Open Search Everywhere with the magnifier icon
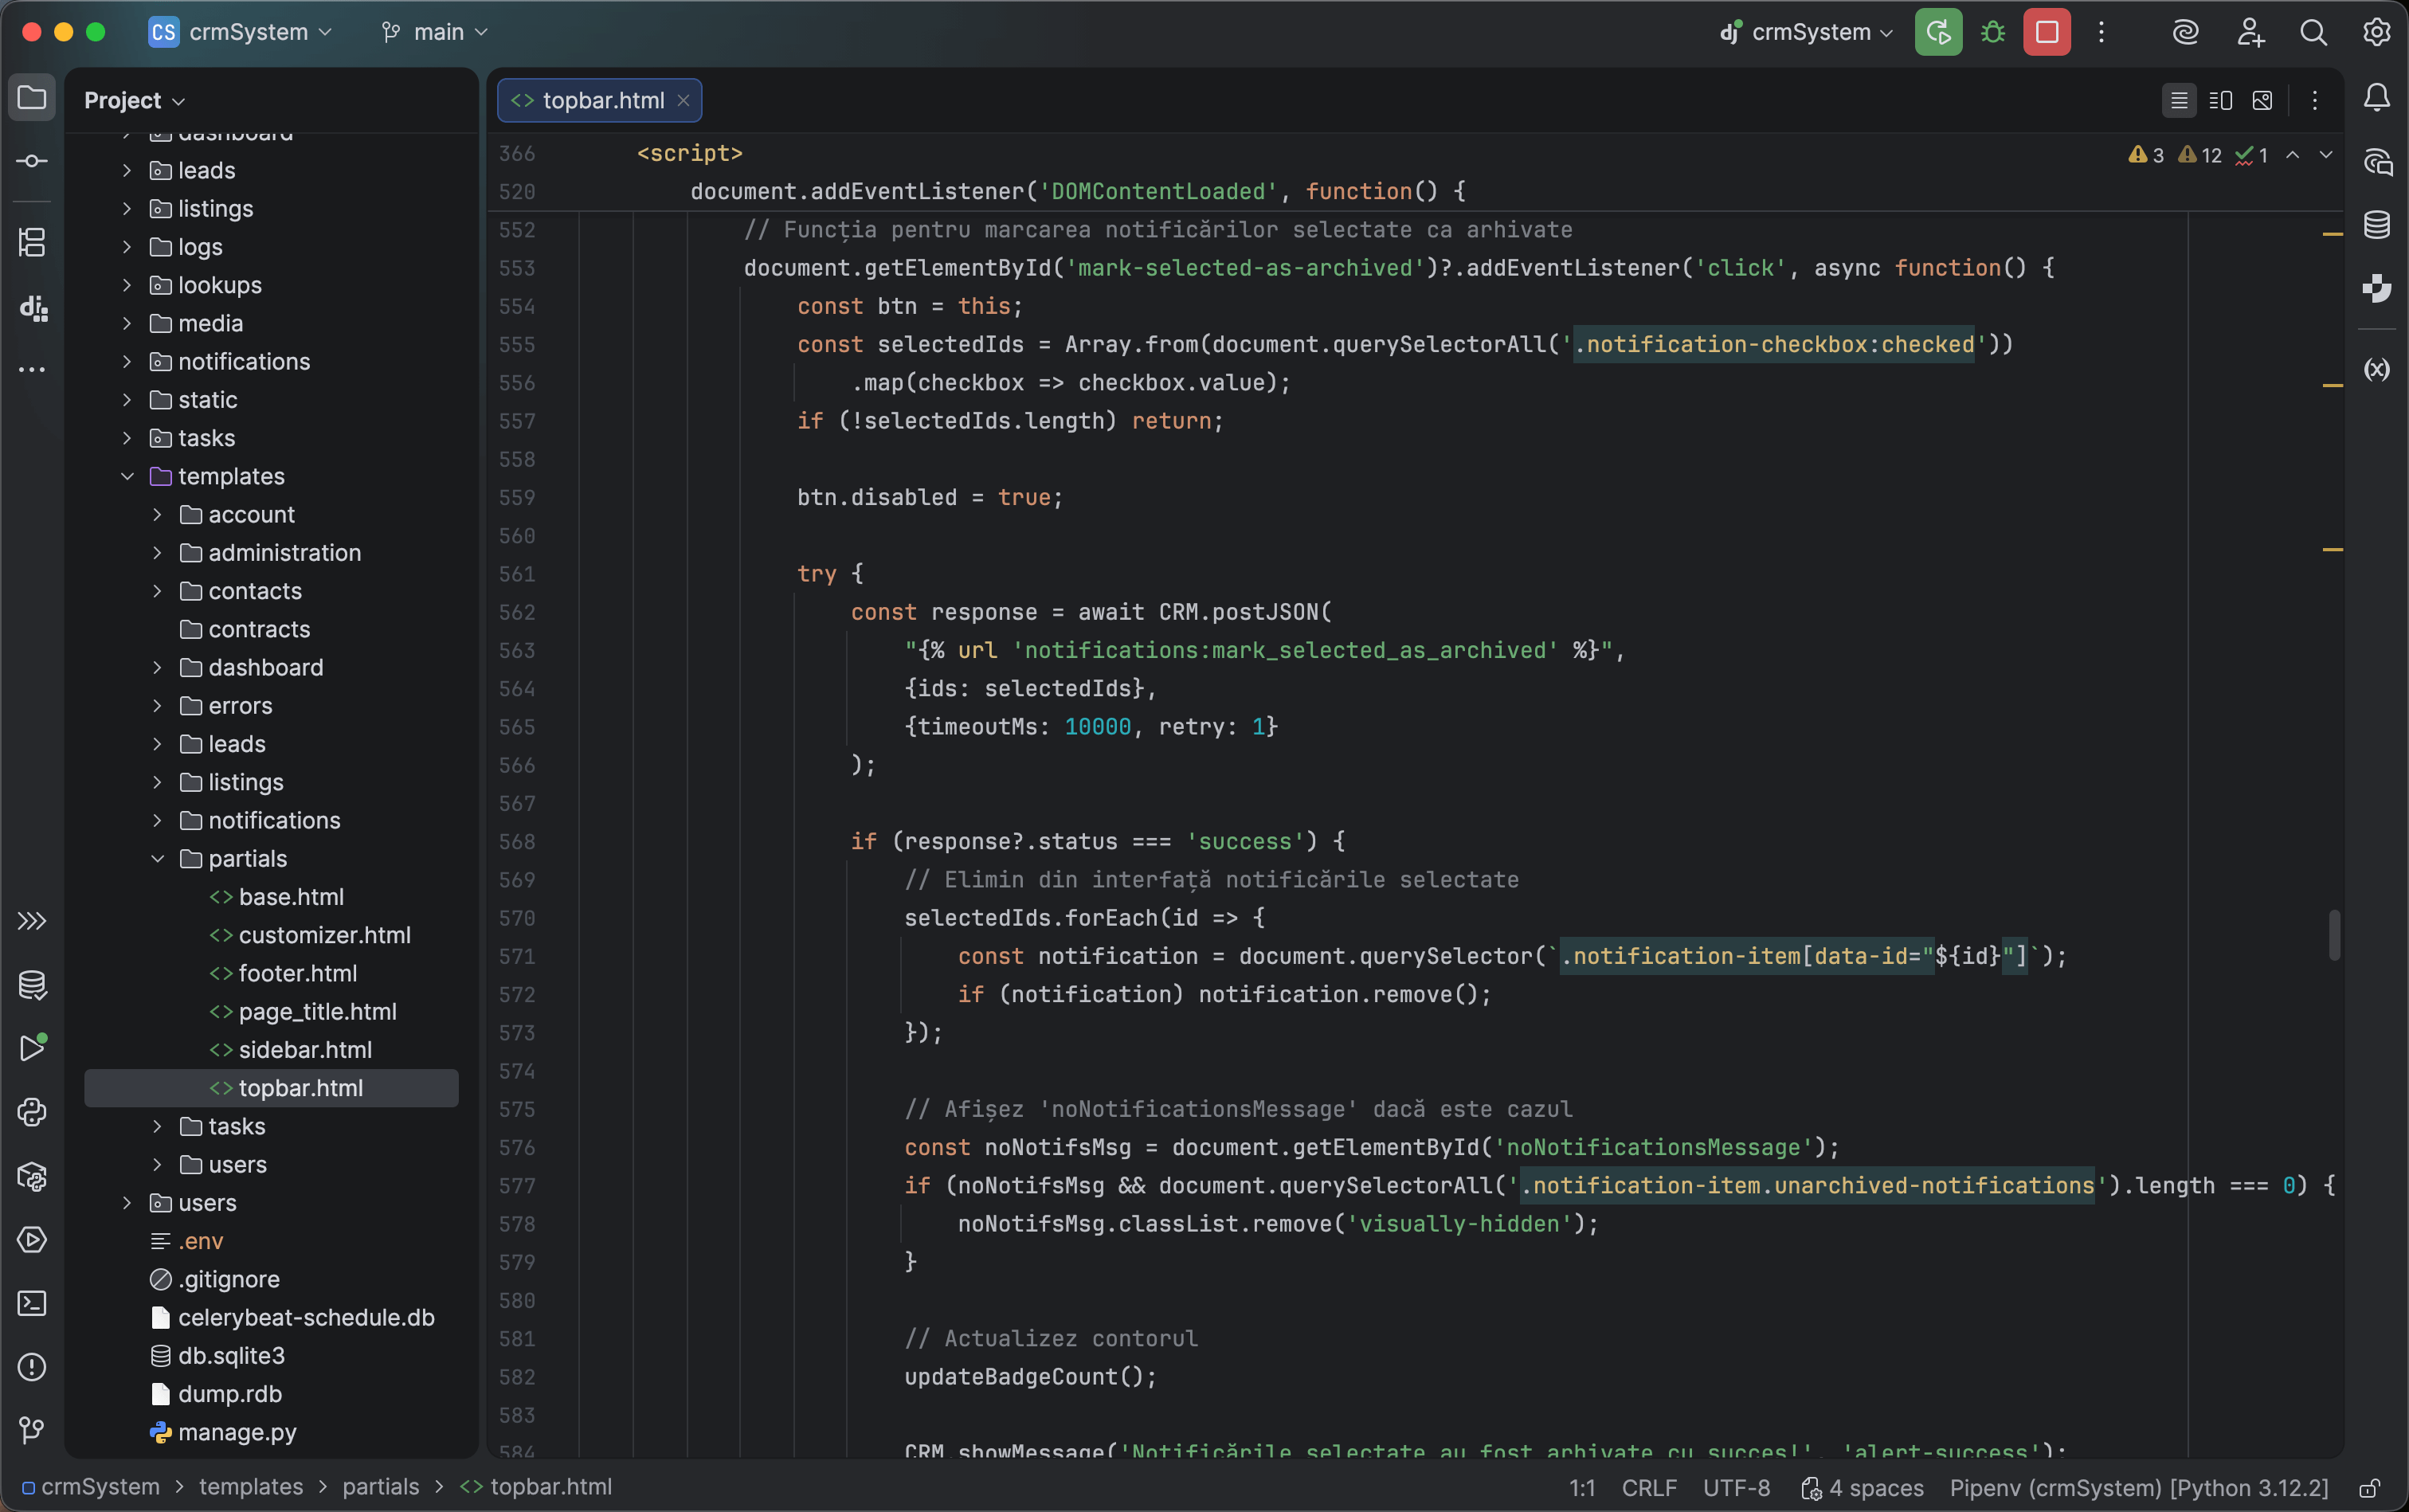This screenshot has height=1512, width=2409. (2313, 31)
